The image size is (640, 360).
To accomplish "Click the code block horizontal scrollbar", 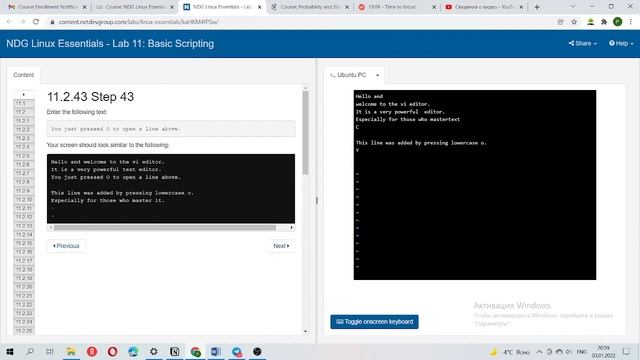I will click(x=165, y=228).
